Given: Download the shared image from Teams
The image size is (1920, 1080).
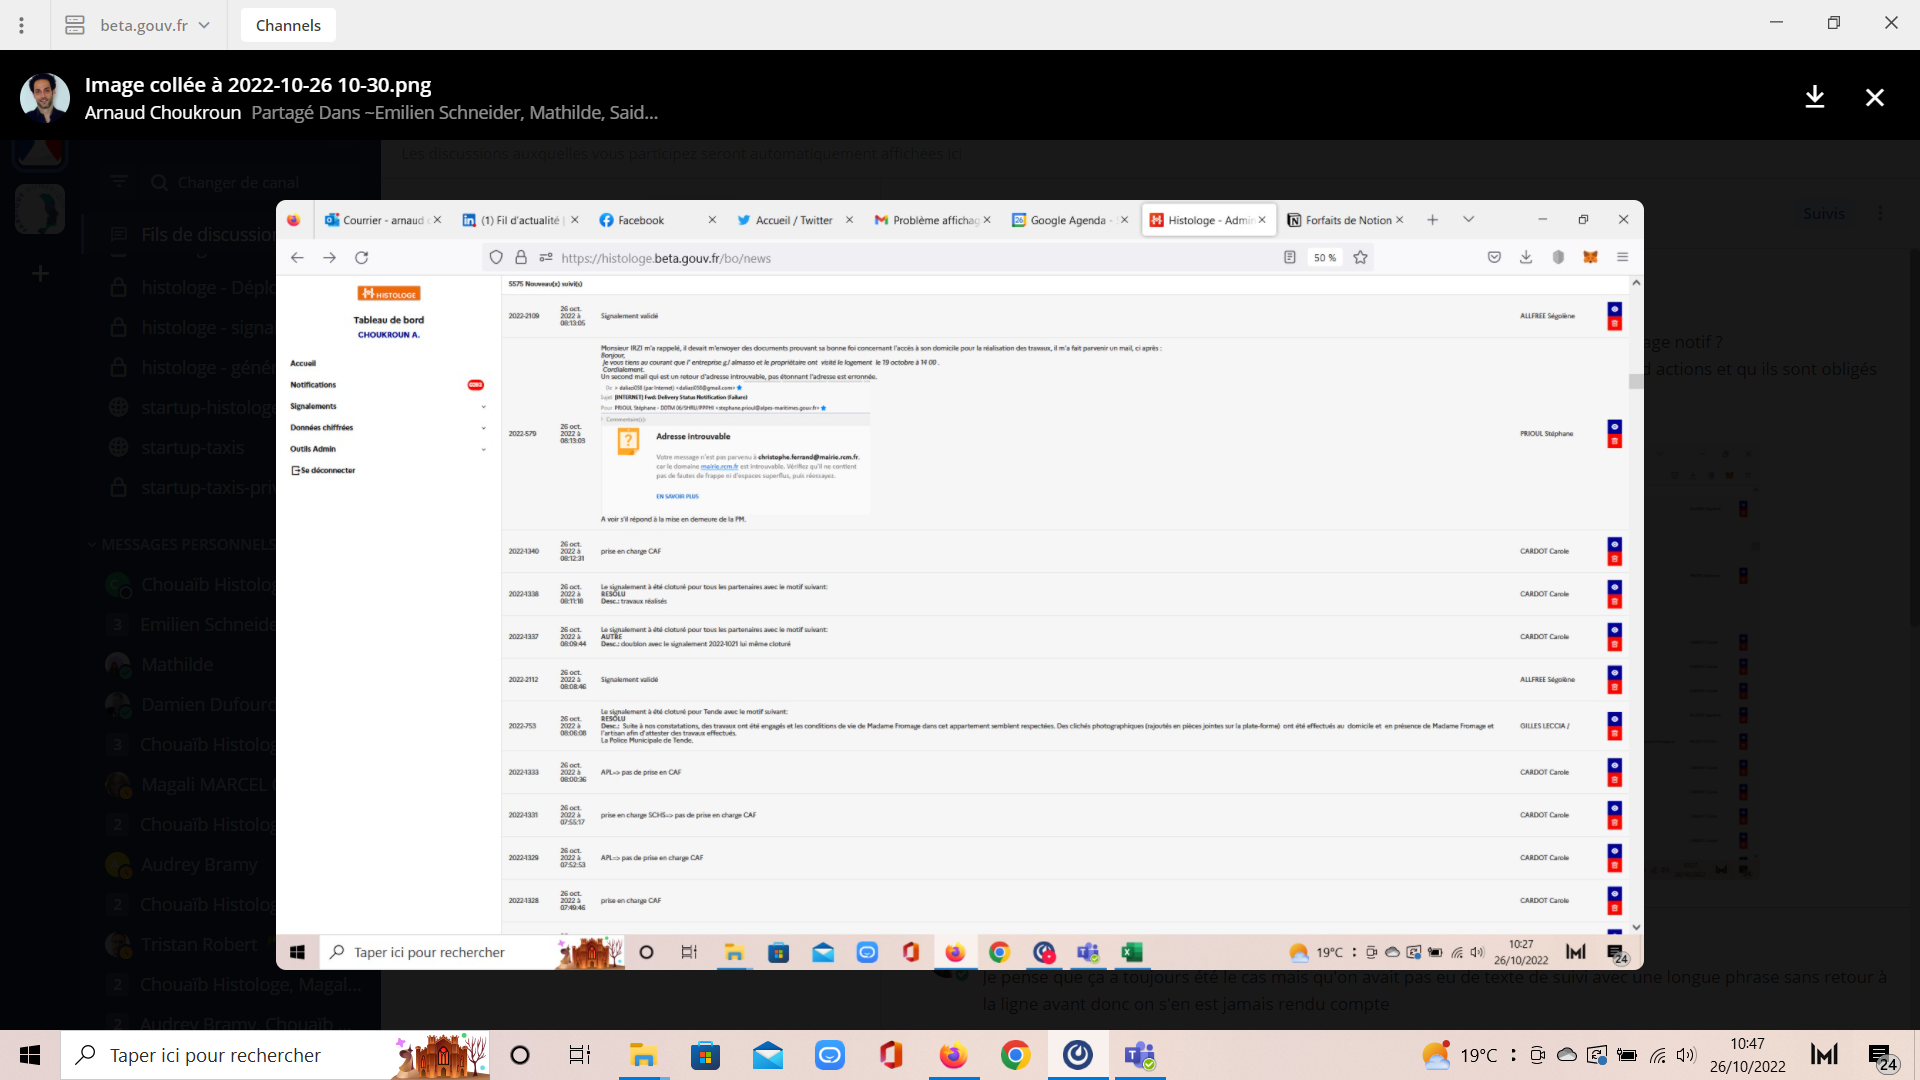Looking at the screenshot, I should point(1815,97).
